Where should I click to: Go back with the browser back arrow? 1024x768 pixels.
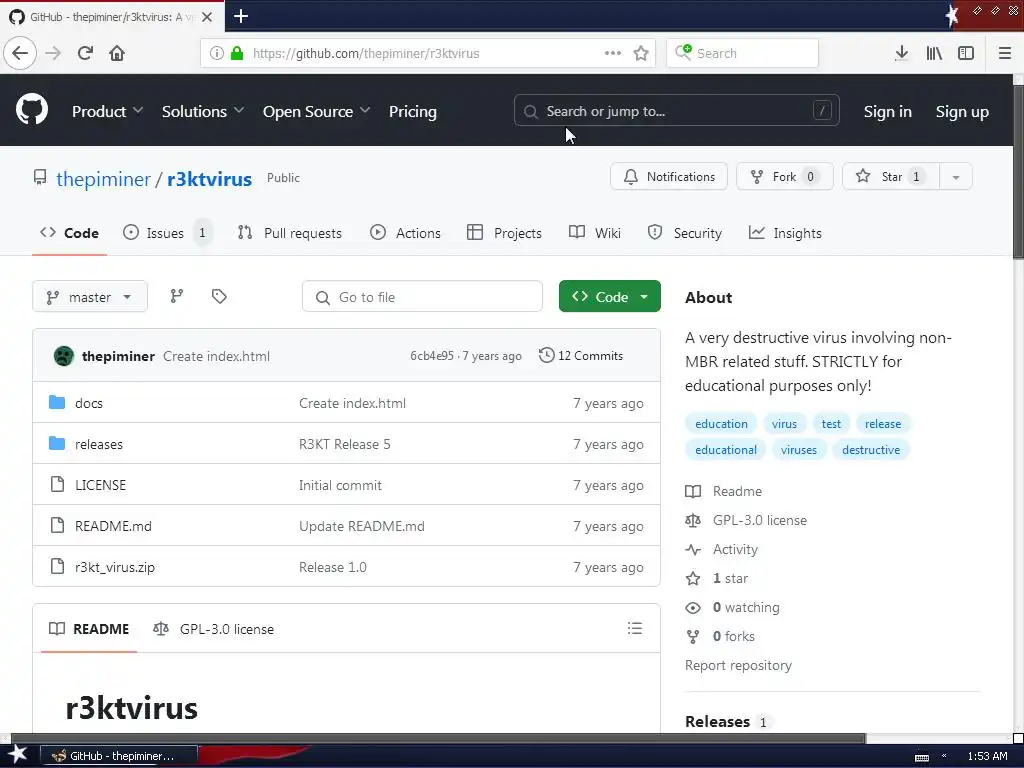(x=20, y=53)
